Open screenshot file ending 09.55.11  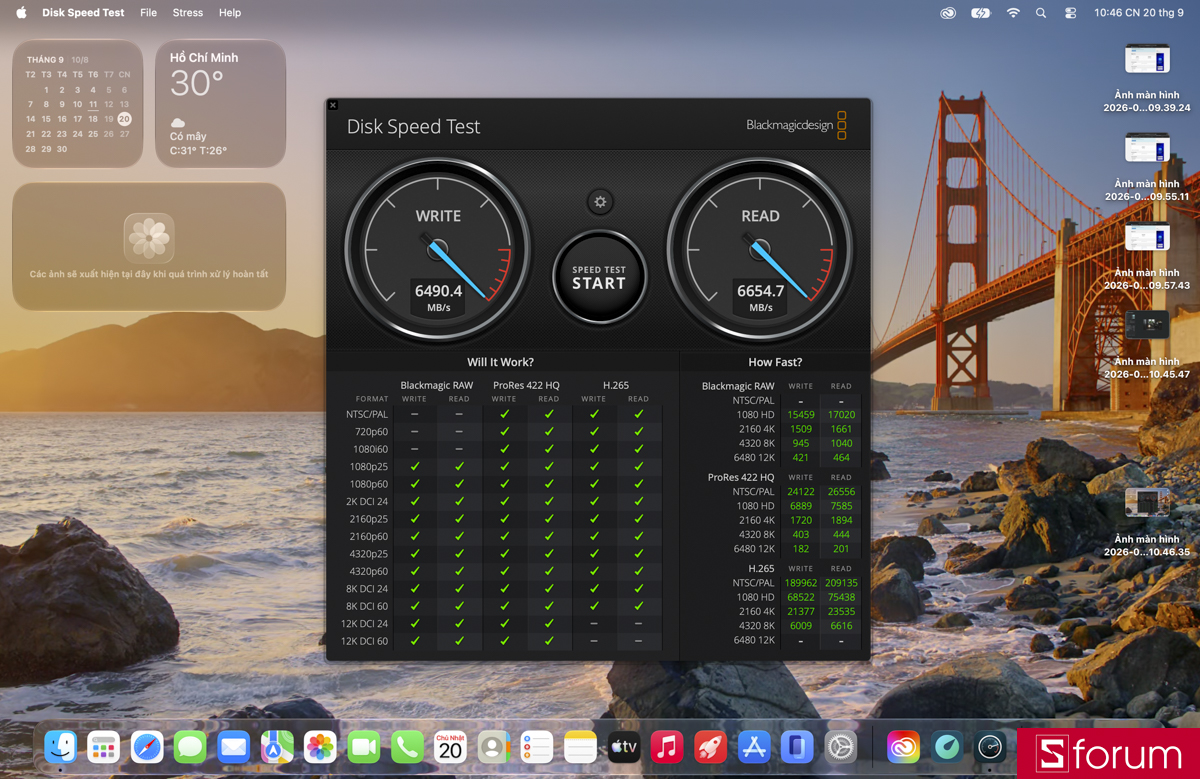coord(1147,167)
